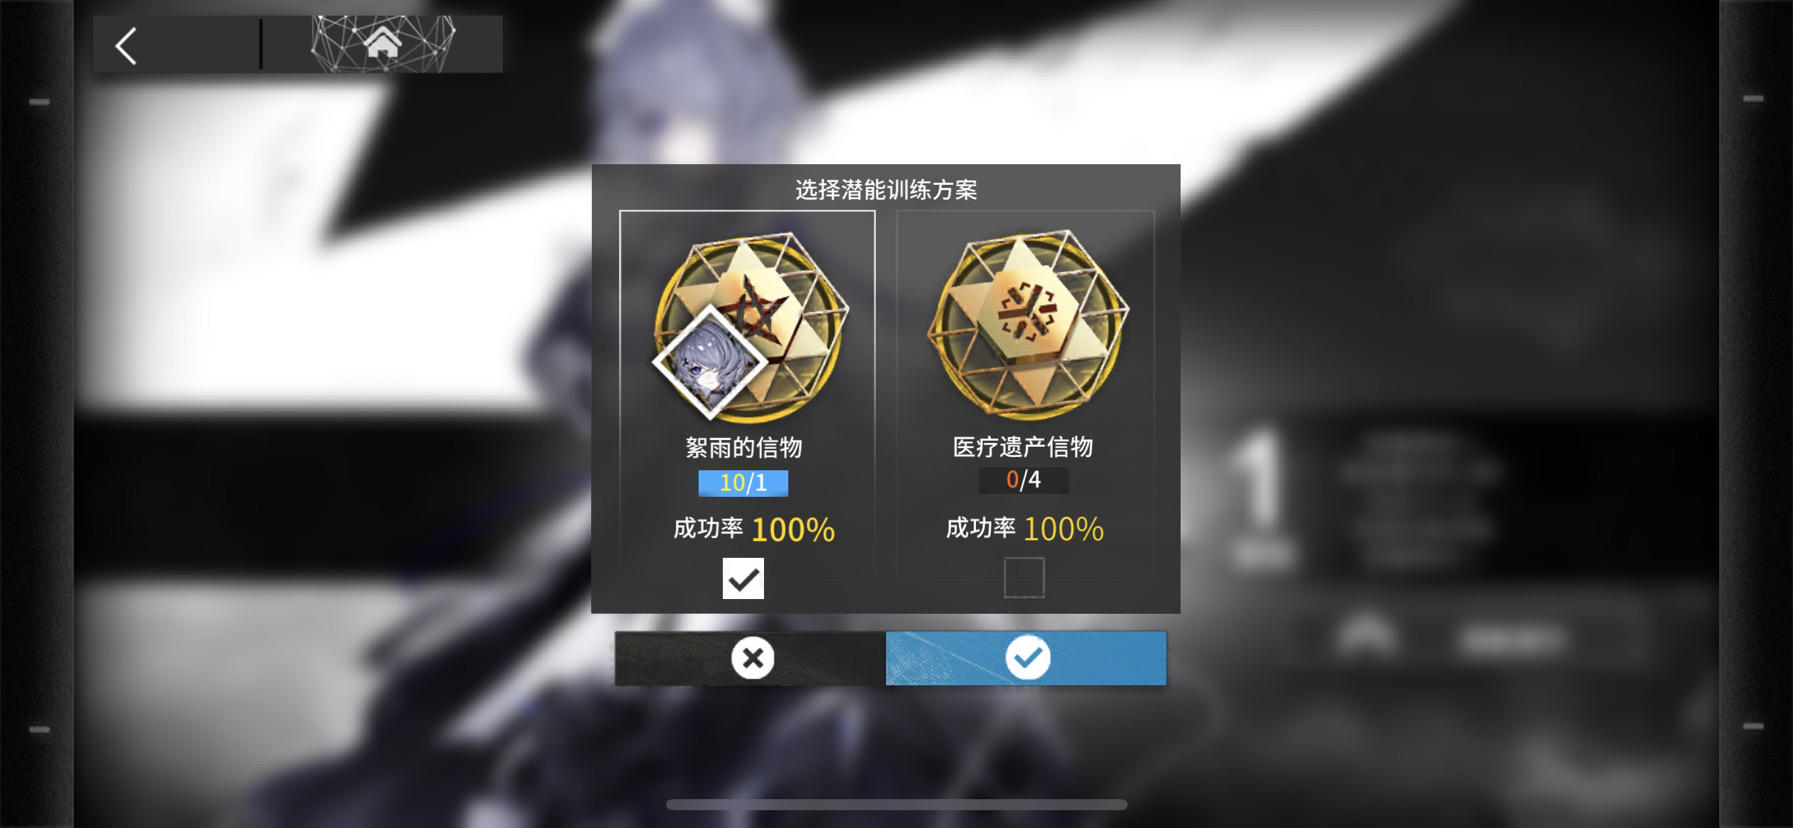The height and width of the screenshot is (828, 1793).
Task: Click the back arrow icon
Action: (126, 46)
